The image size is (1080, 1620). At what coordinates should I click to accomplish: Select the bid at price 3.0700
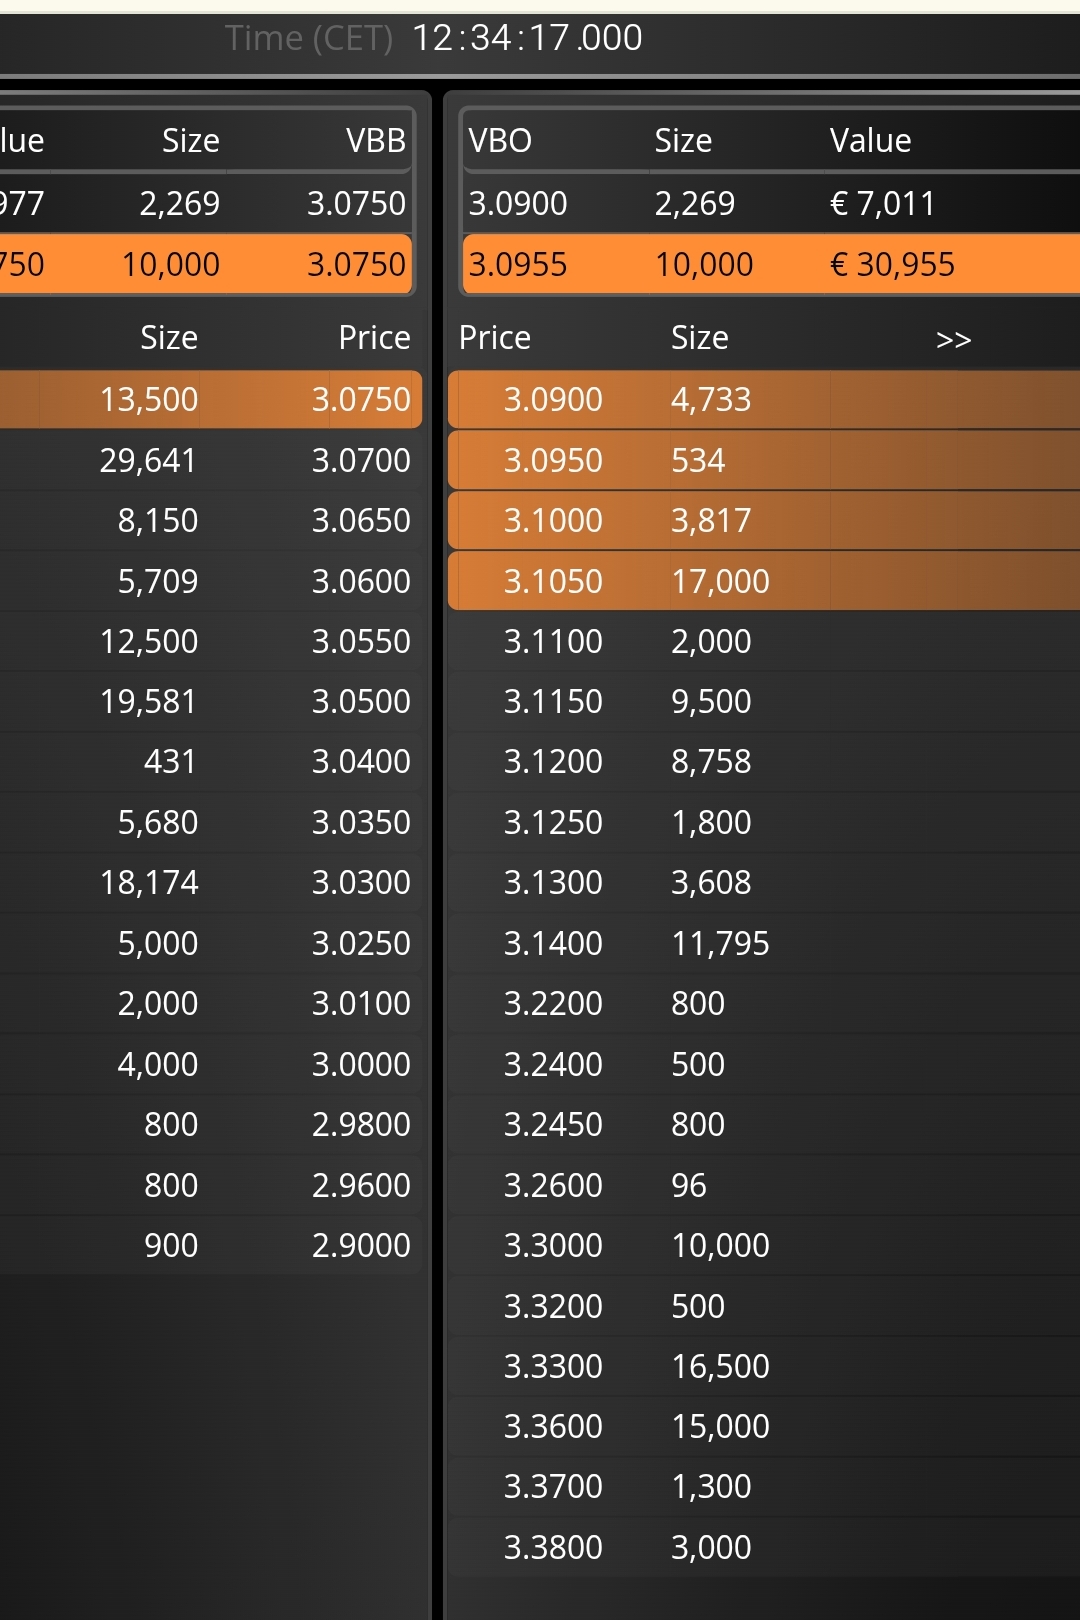[211, 460]
